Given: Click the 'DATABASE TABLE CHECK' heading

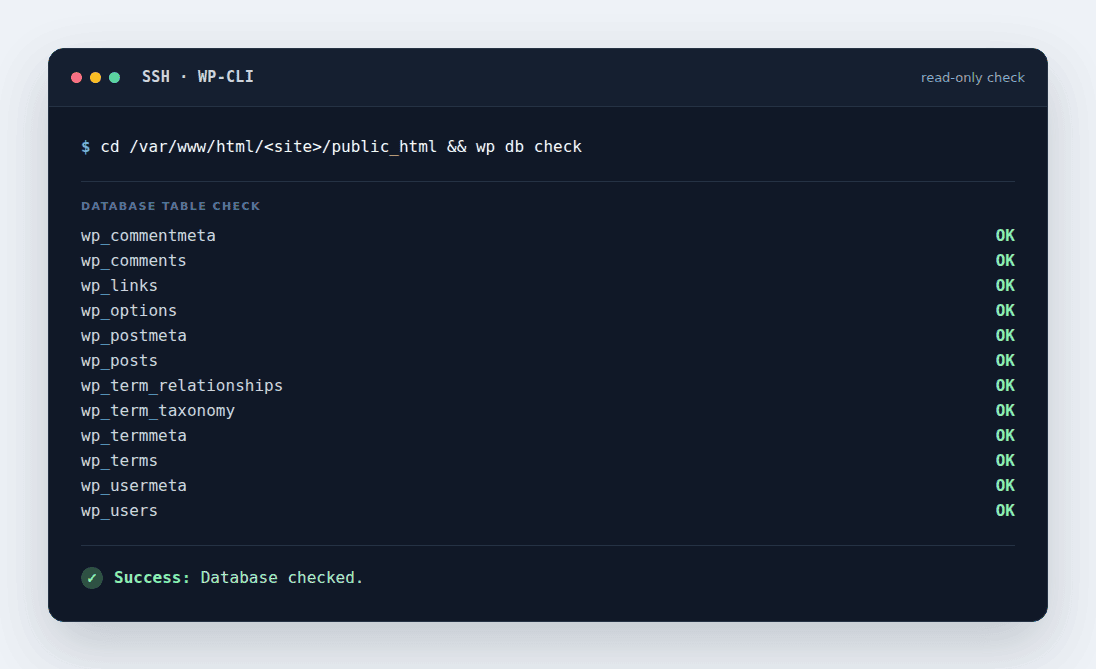Looking at the screenshot, I should coord(171,206).
